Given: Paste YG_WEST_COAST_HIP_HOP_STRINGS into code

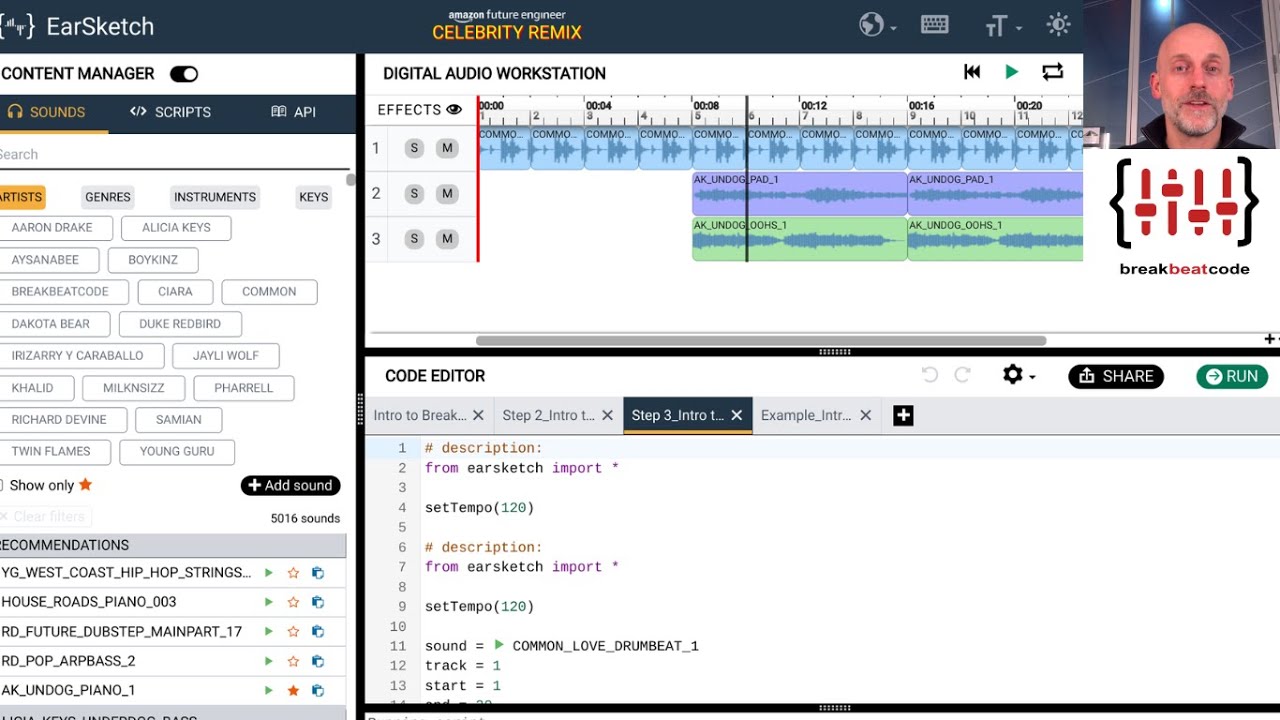Looking at the screenshot, I should click(318, 573).
